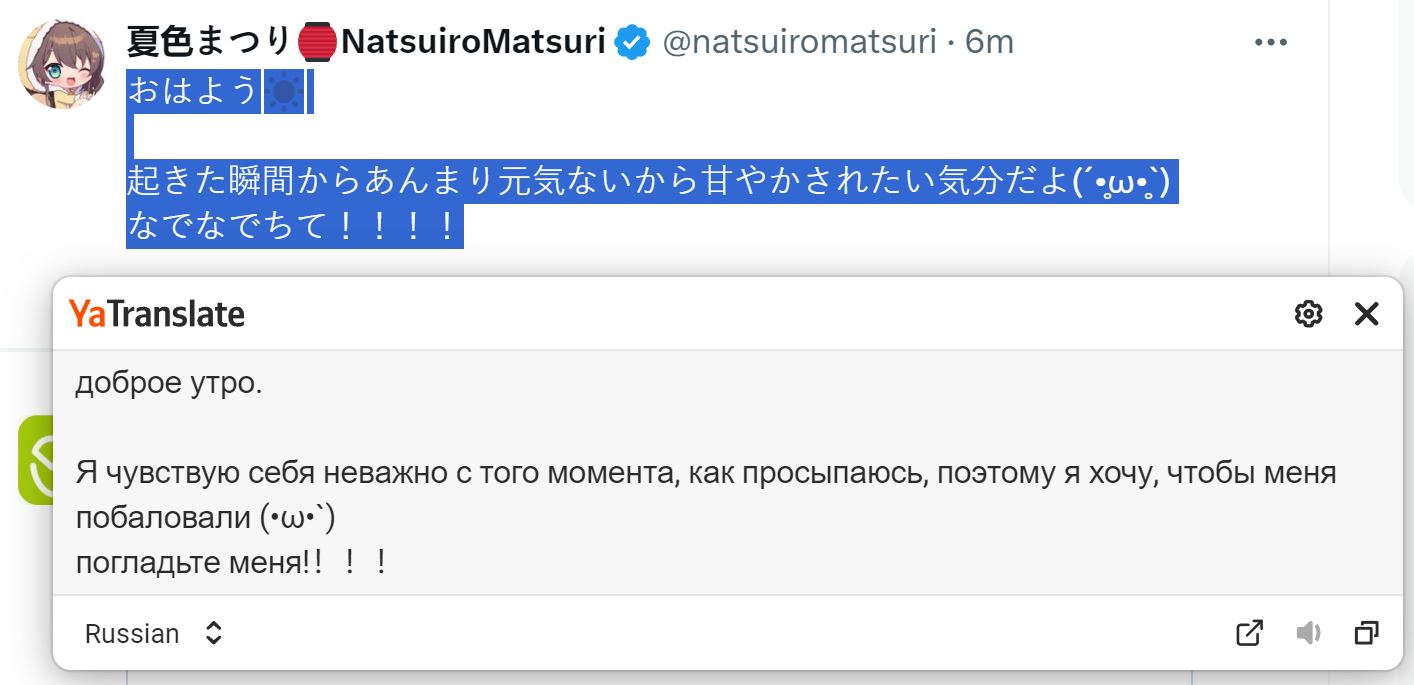The height and width of the screenshot is (685, 1414).
Task: Open NatsuiroMatsuri's profile avatar
Action: pos(62,62)
